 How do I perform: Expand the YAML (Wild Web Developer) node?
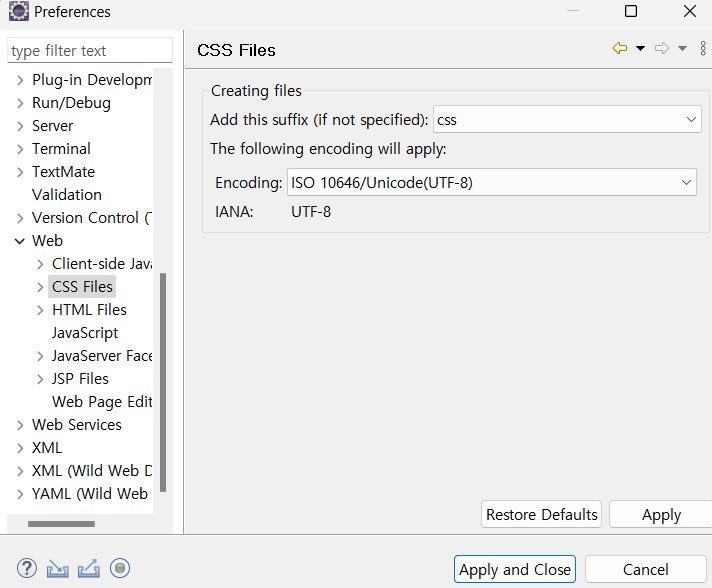20,494
